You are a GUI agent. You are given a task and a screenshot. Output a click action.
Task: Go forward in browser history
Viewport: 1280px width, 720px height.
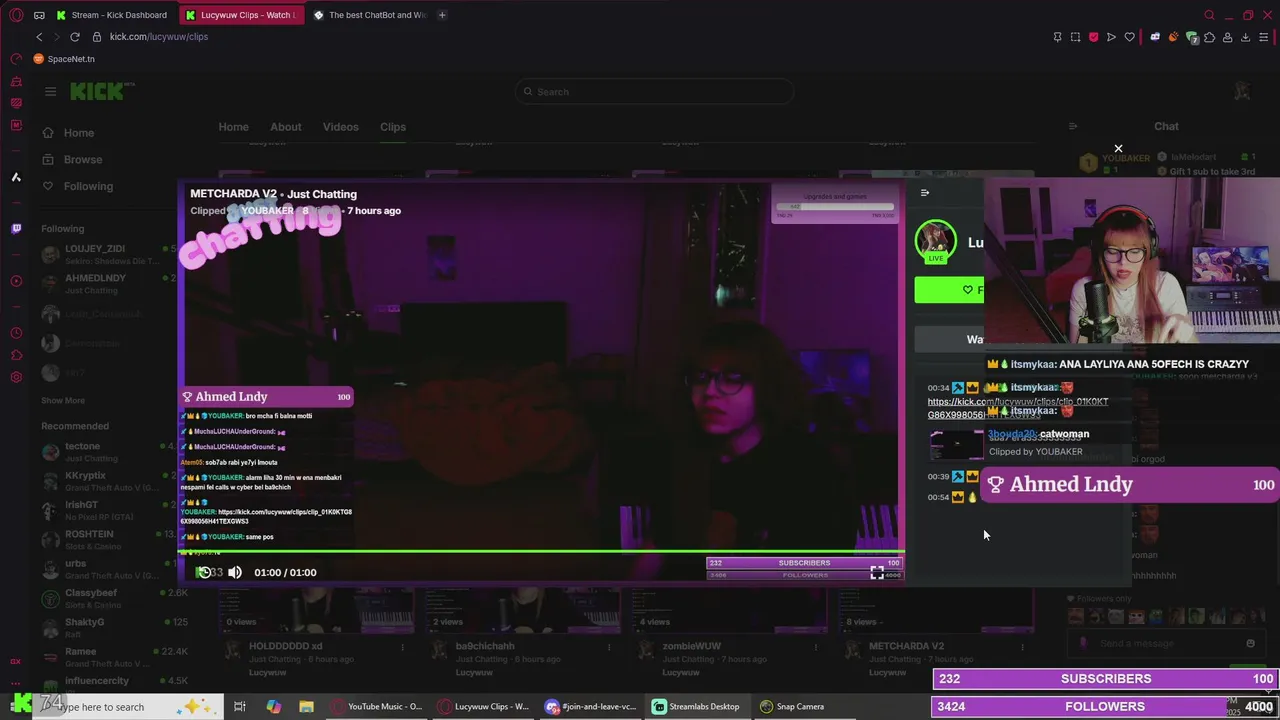pyautogui.click(x=57, y=37)
